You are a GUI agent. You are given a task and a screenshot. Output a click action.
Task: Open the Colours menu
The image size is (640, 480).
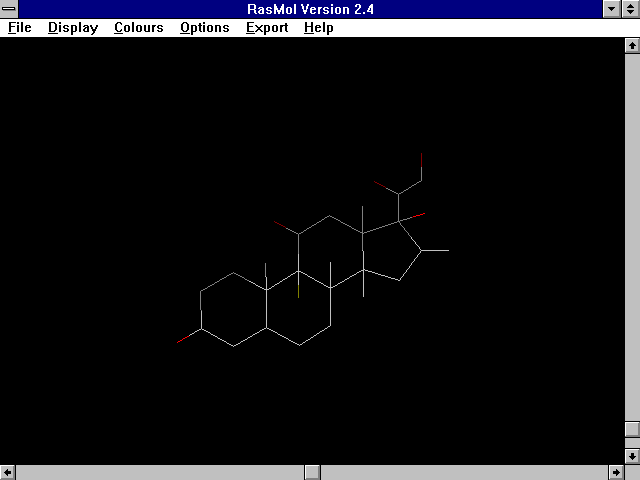coord(138,28)
